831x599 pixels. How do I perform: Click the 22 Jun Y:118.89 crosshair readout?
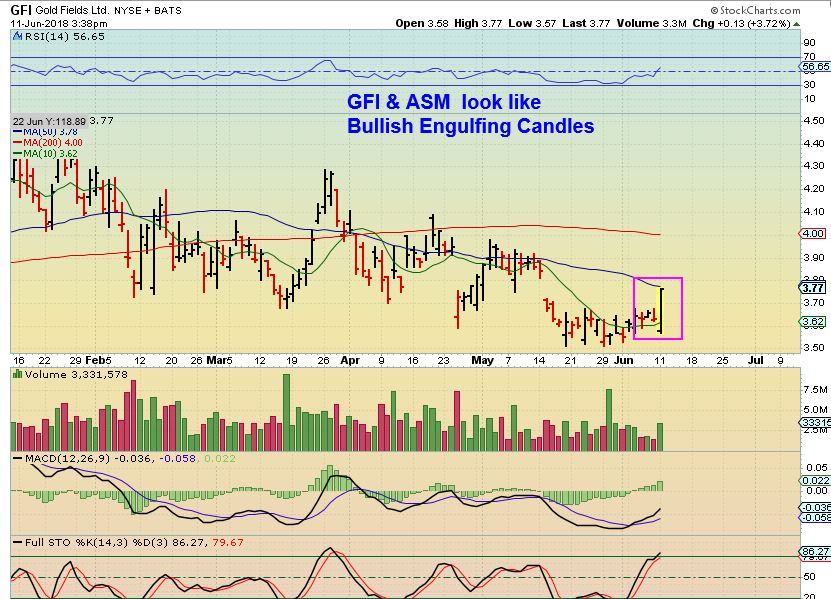[49, 121]
